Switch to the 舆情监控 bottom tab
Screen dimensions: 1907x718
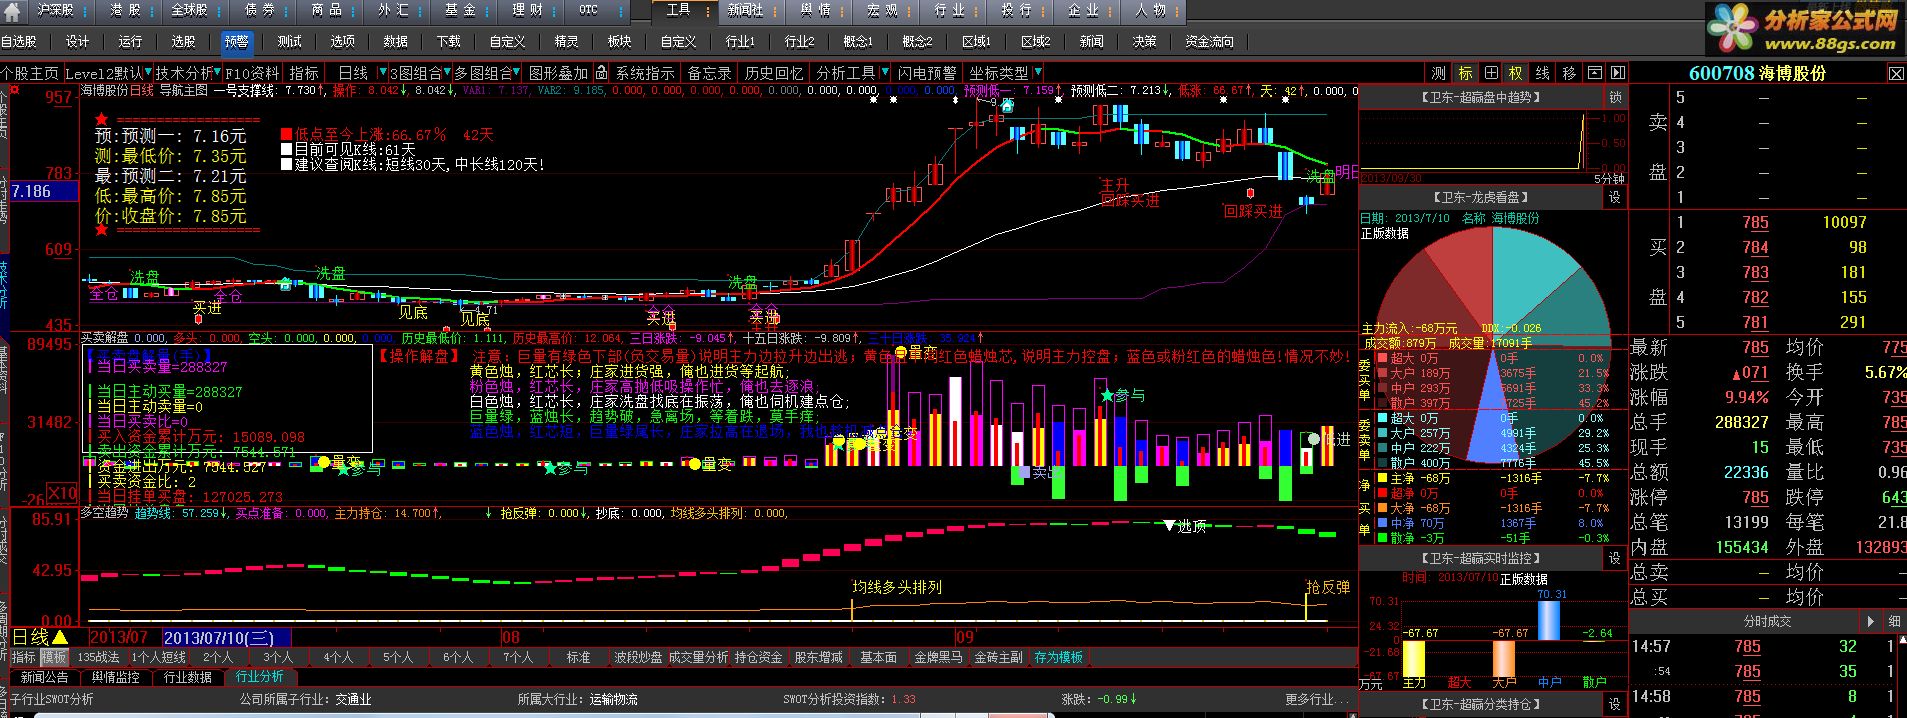(x=116, y=677)
